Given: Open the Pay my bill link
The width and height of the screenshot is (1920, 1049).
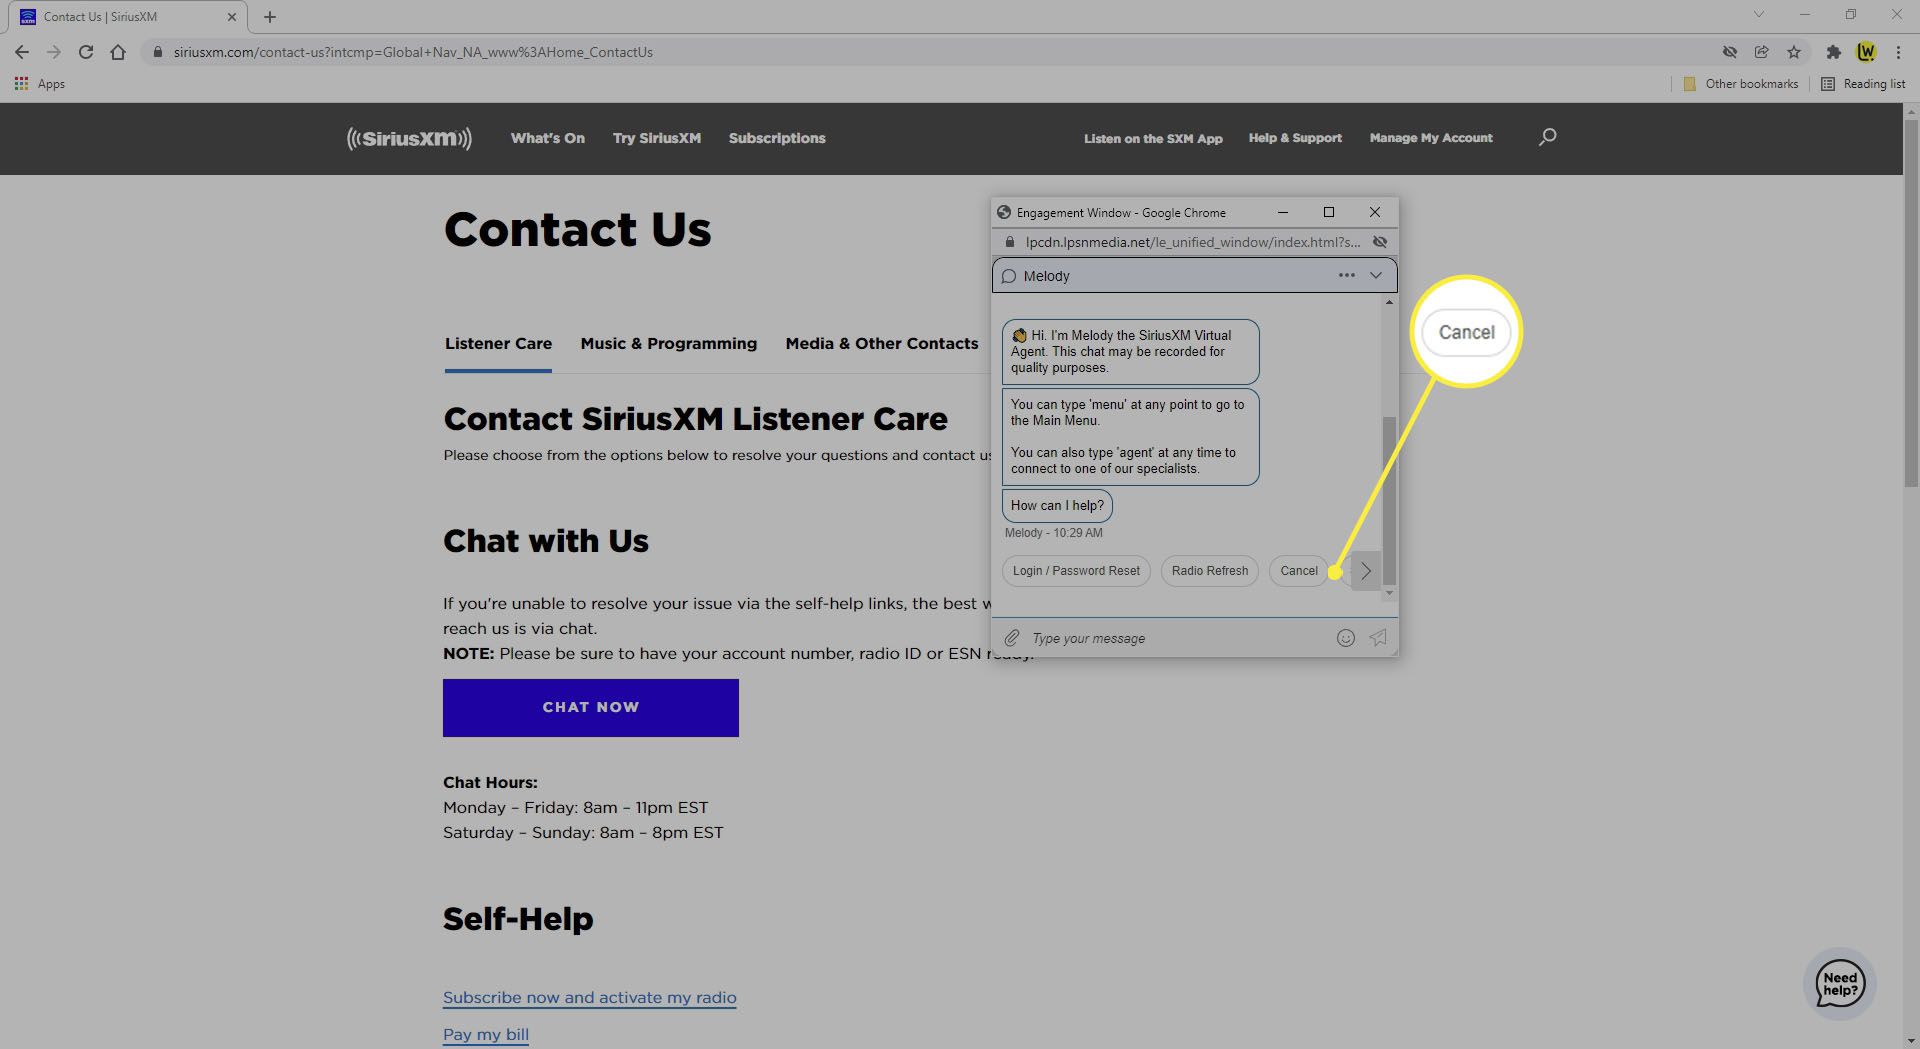Looking at the screenshot, I should [x=486, y=1034].
